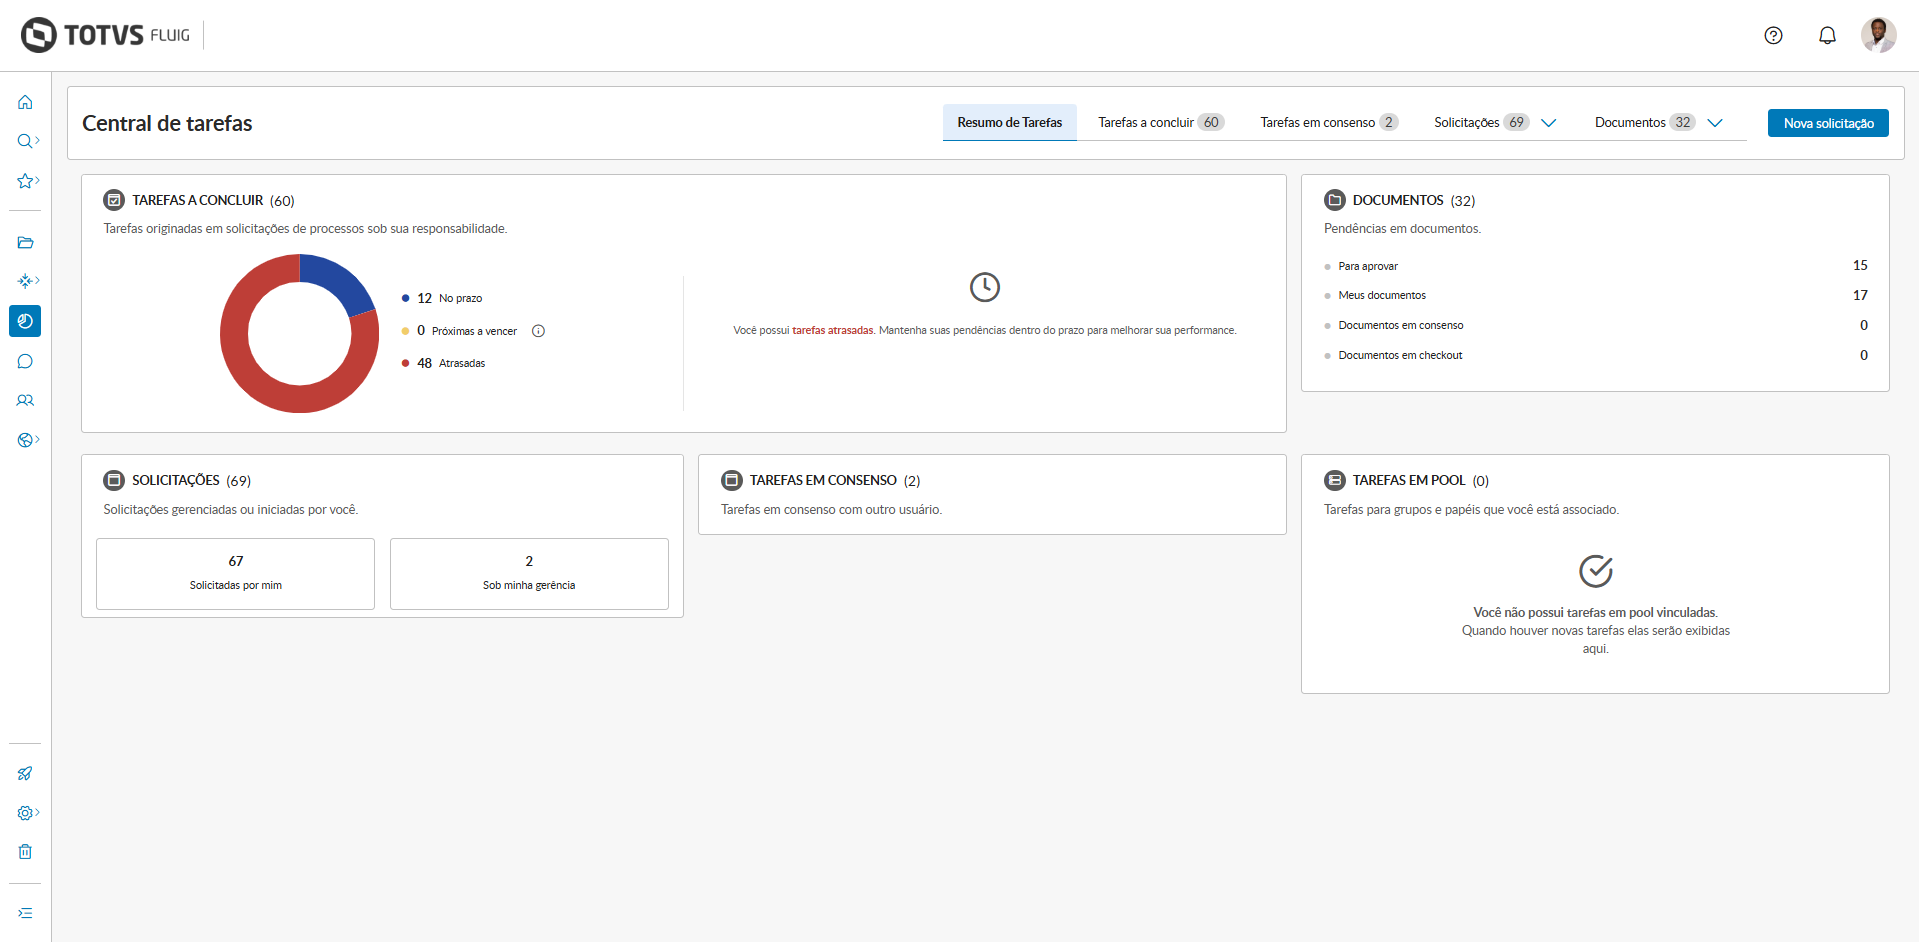Open the Solicitadas por mim card
The height and width of the screenshot is (942, 1919).
click(236, 573)
